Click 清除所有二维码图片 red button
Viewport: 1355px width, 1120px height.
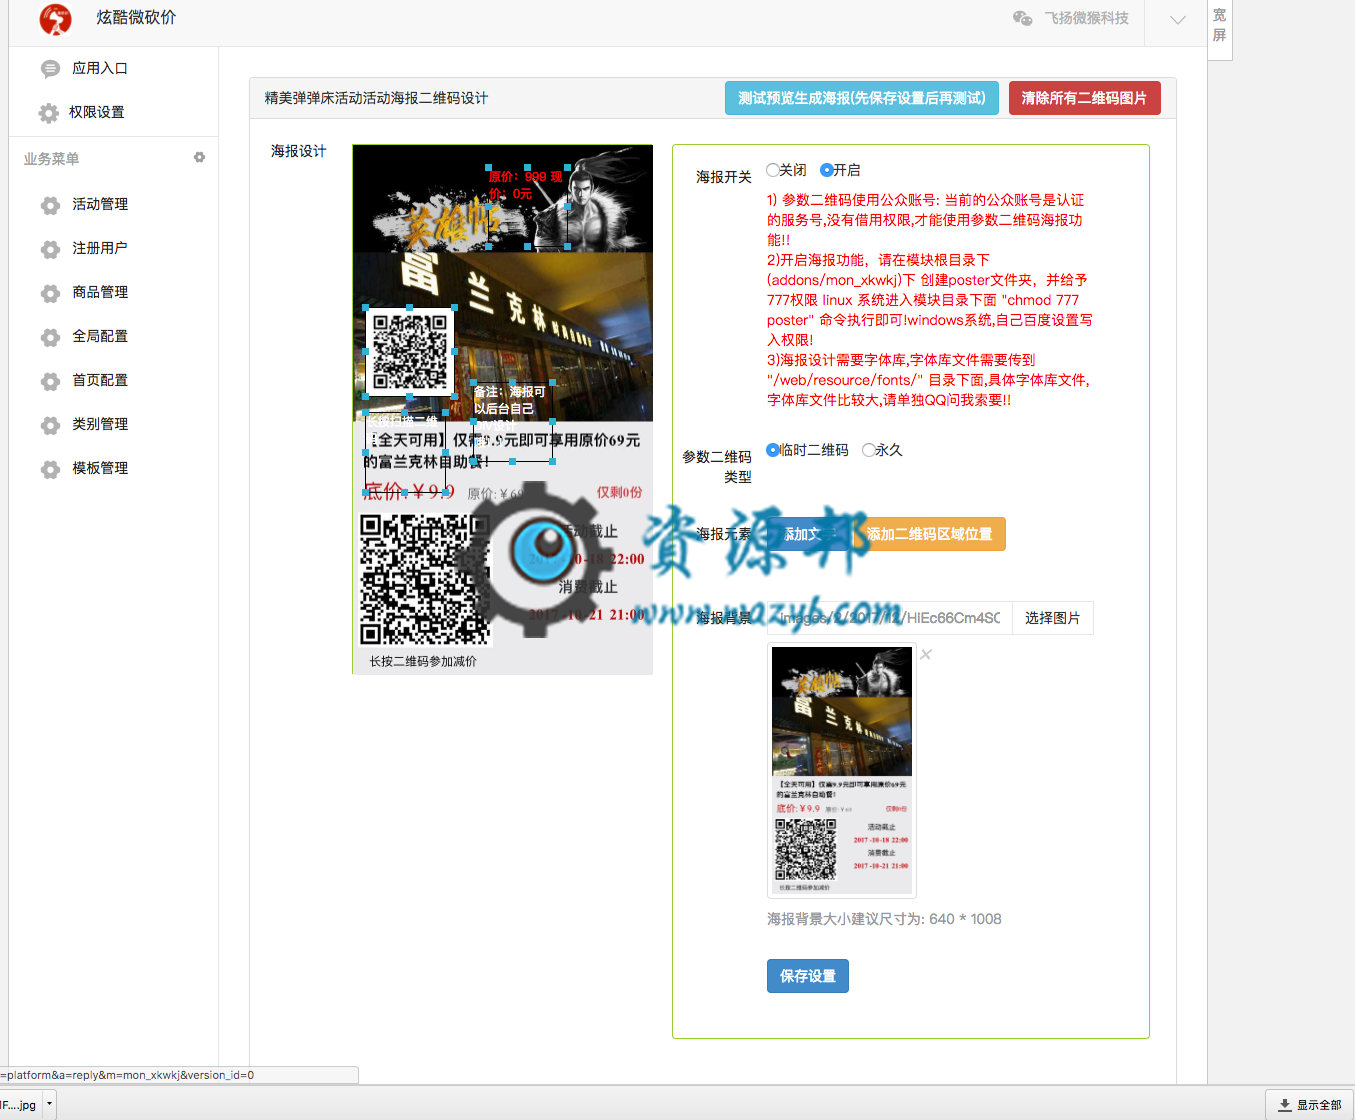click(x=1085, y=98)
